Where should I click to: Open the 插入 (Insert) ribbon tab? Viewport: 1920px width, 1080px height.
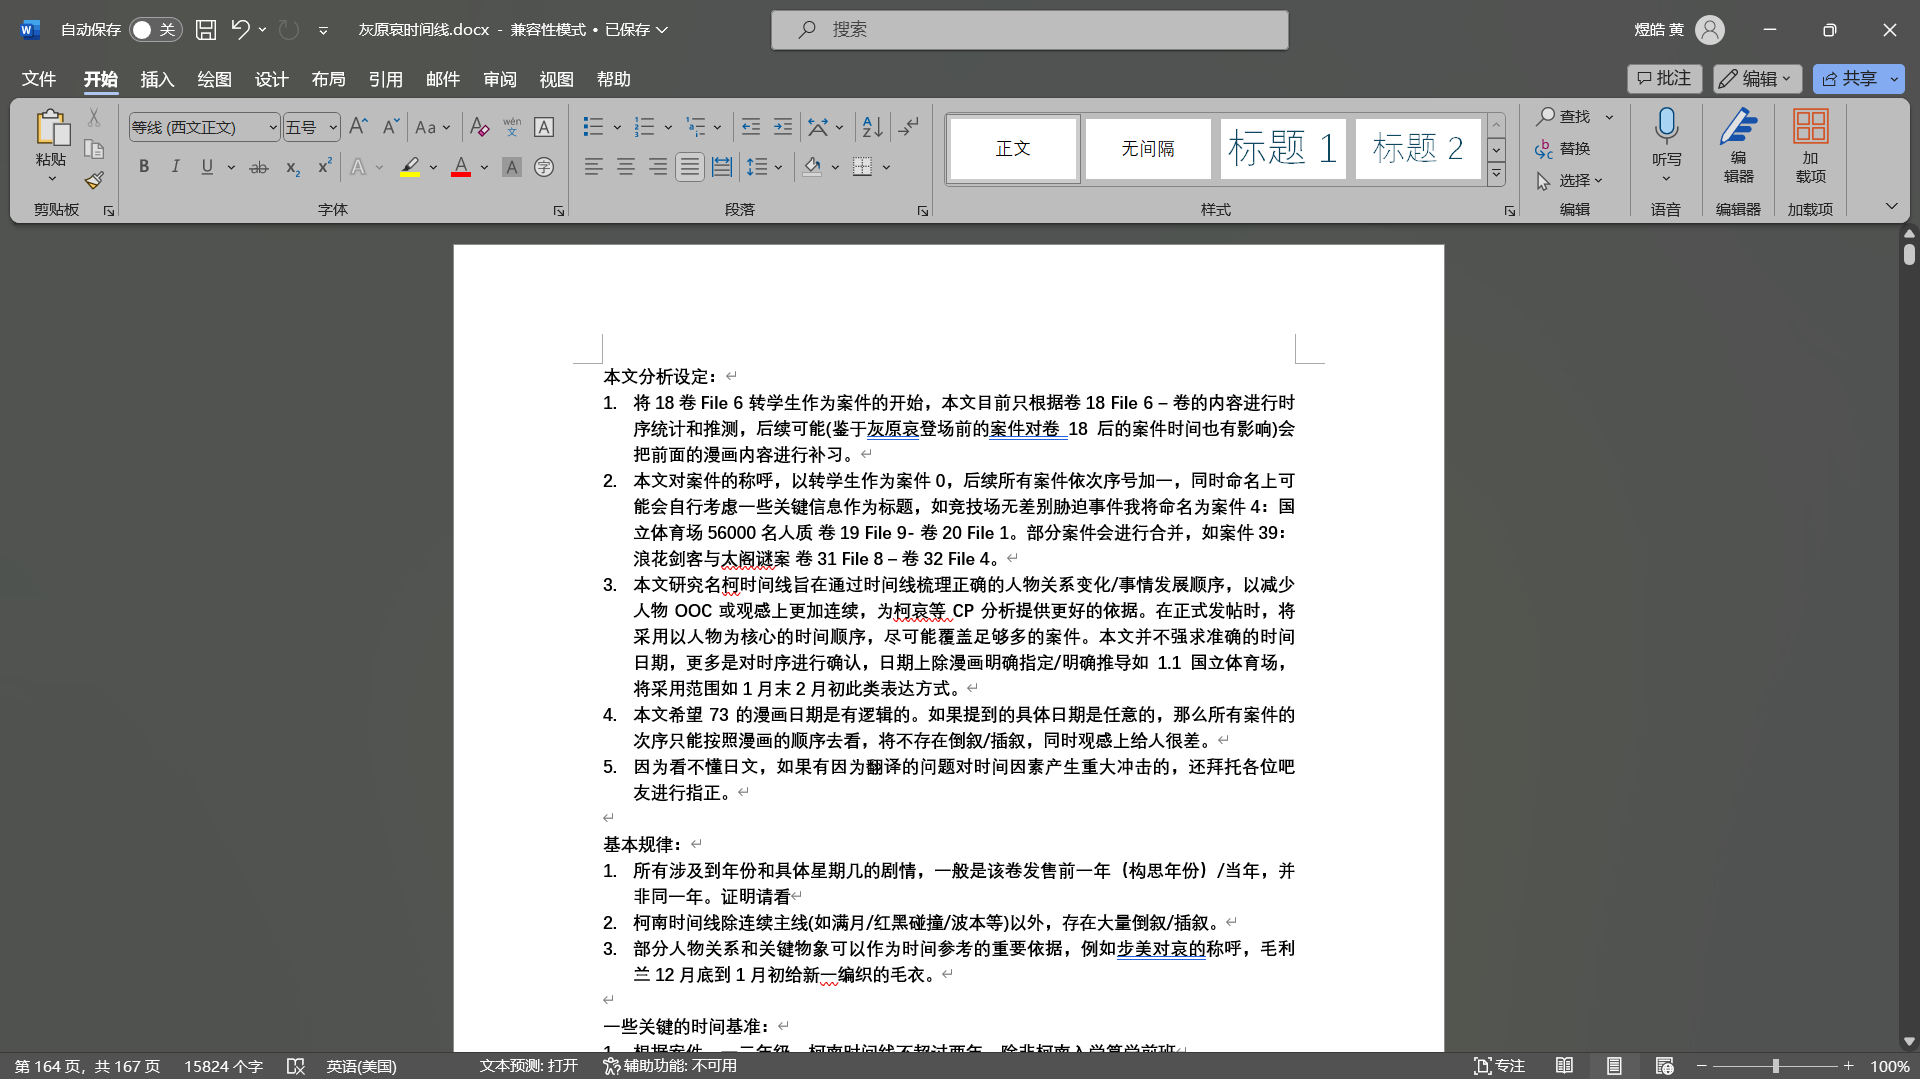coord(157,79)
